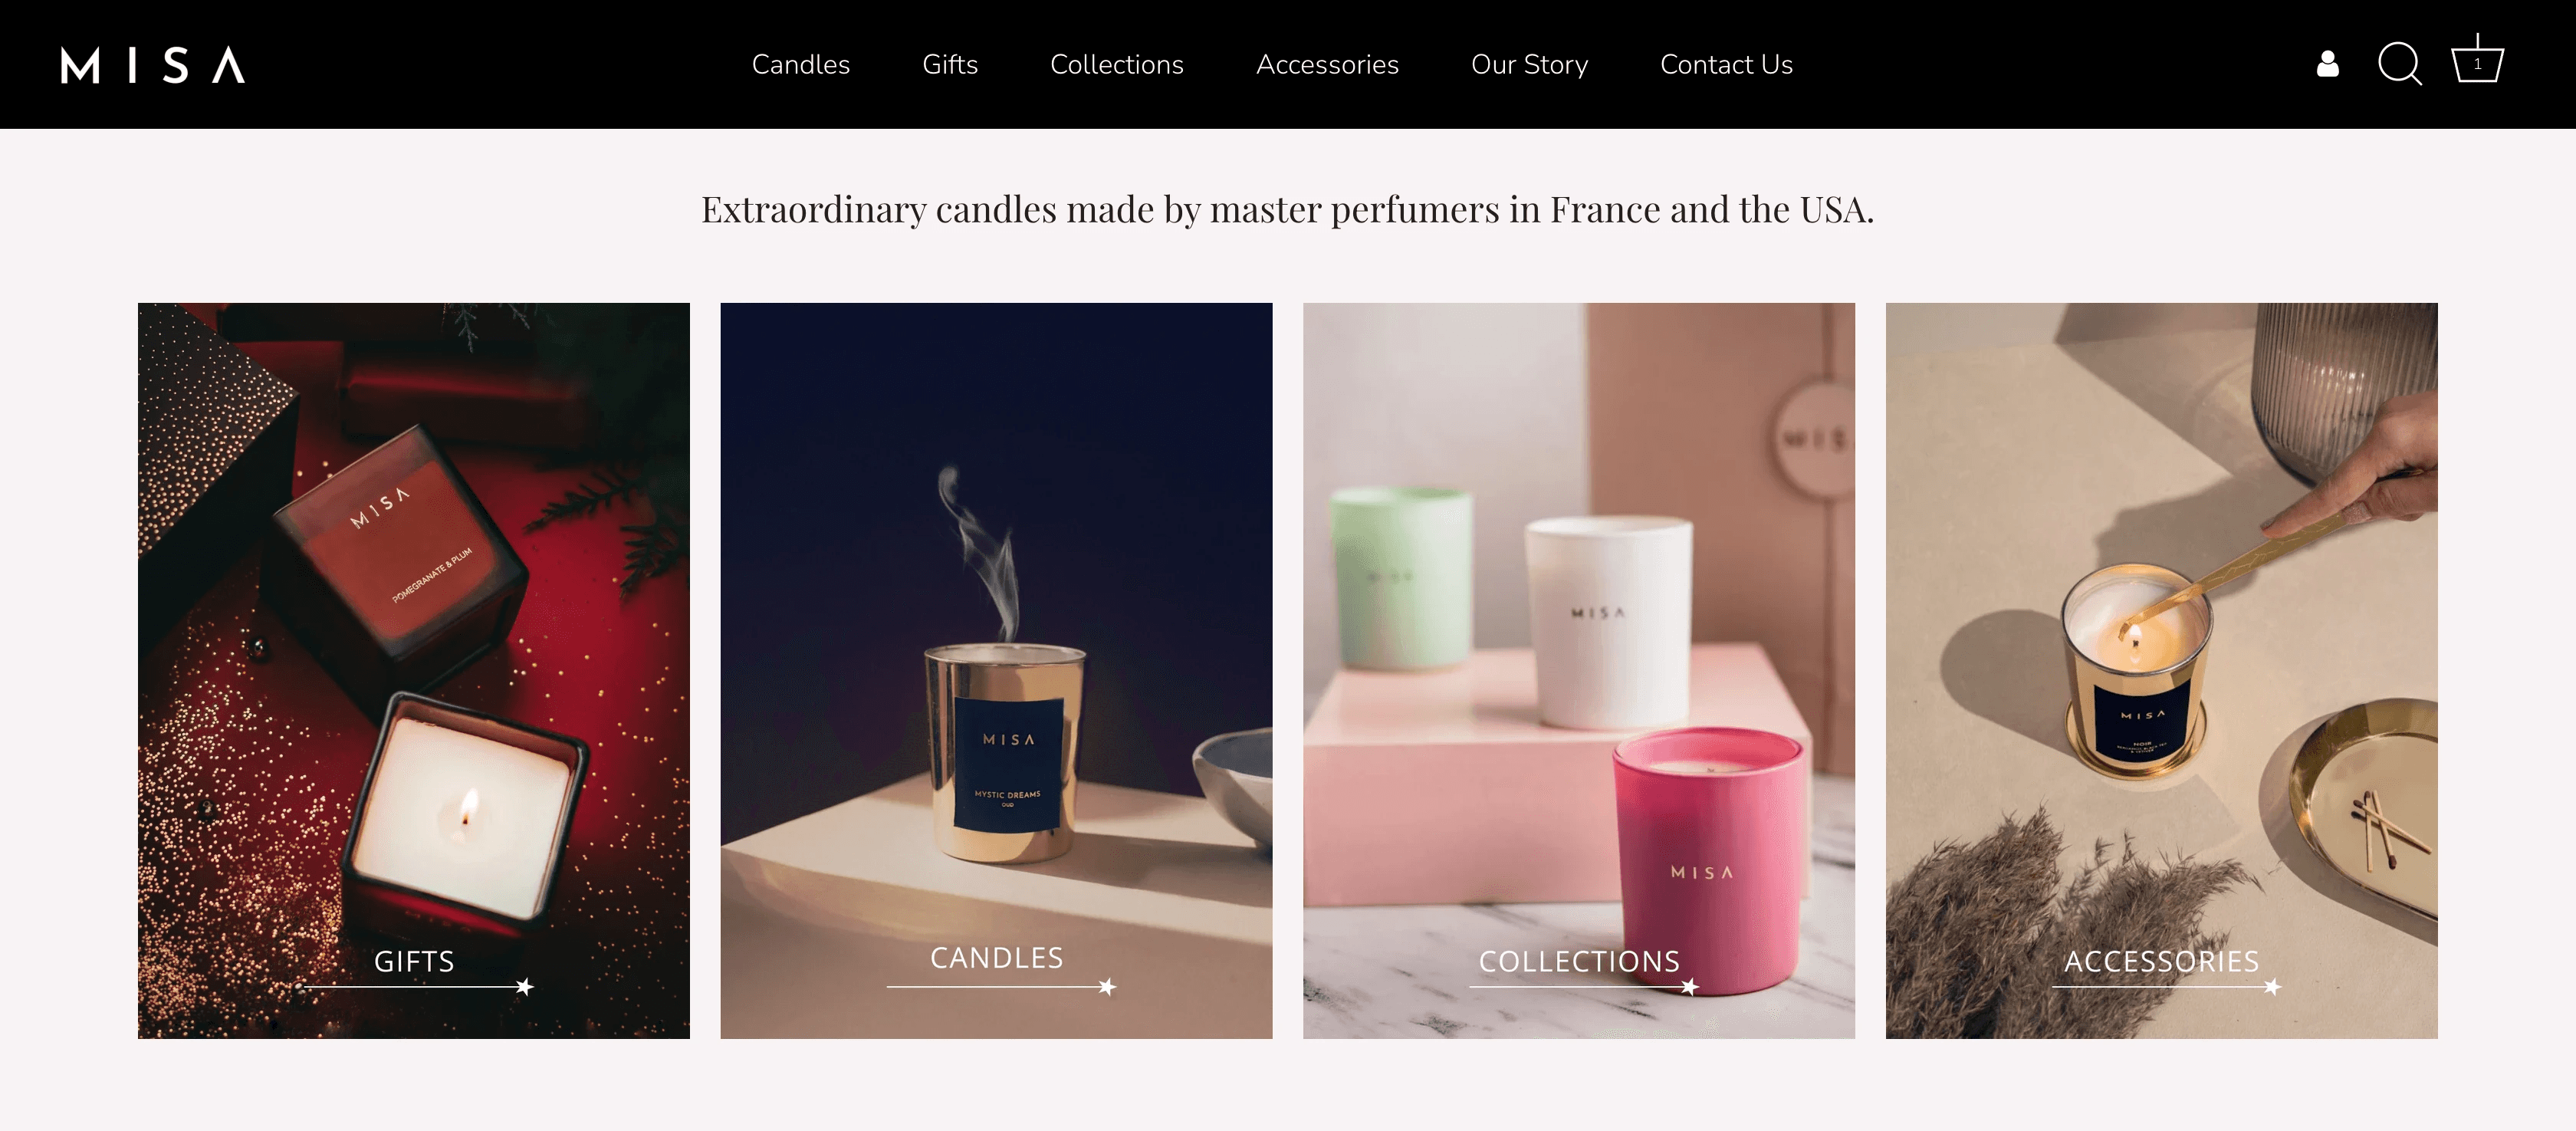Click the red pomegranate candle gift image

[414, 670]
